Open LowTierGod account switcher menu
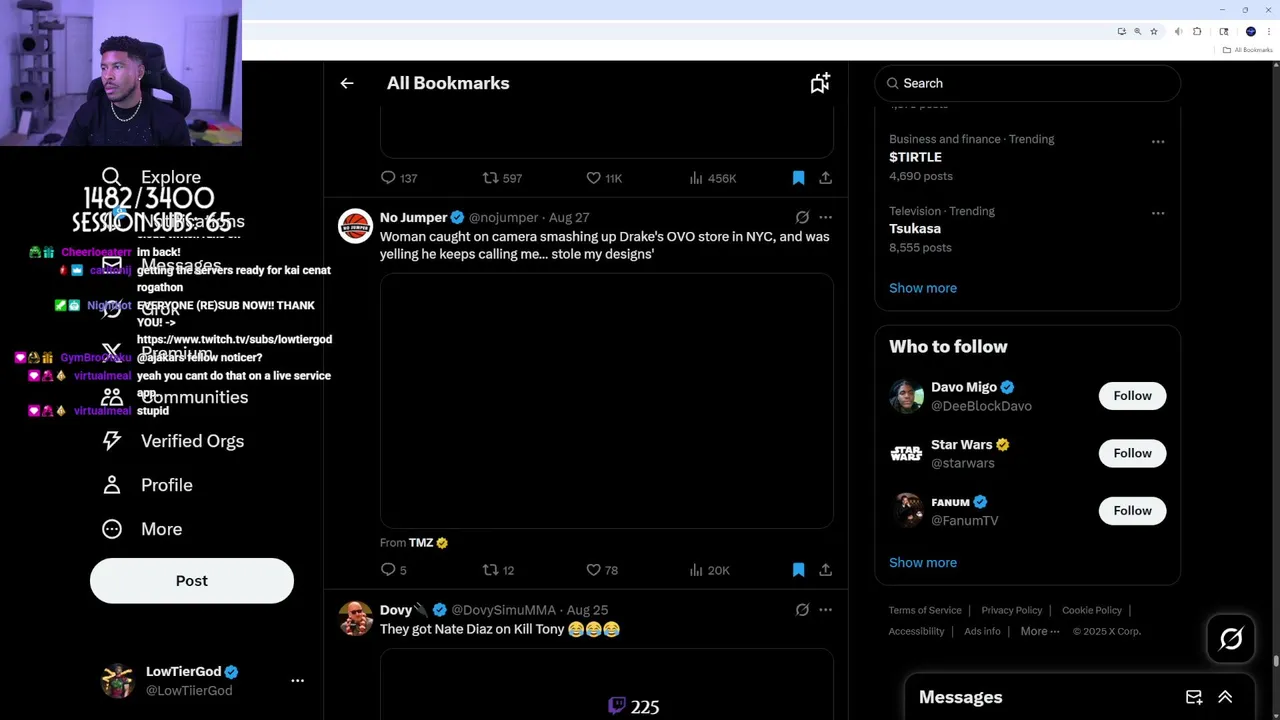The height and width of the screenshot is (720, 1280). [x=297, y=680]
